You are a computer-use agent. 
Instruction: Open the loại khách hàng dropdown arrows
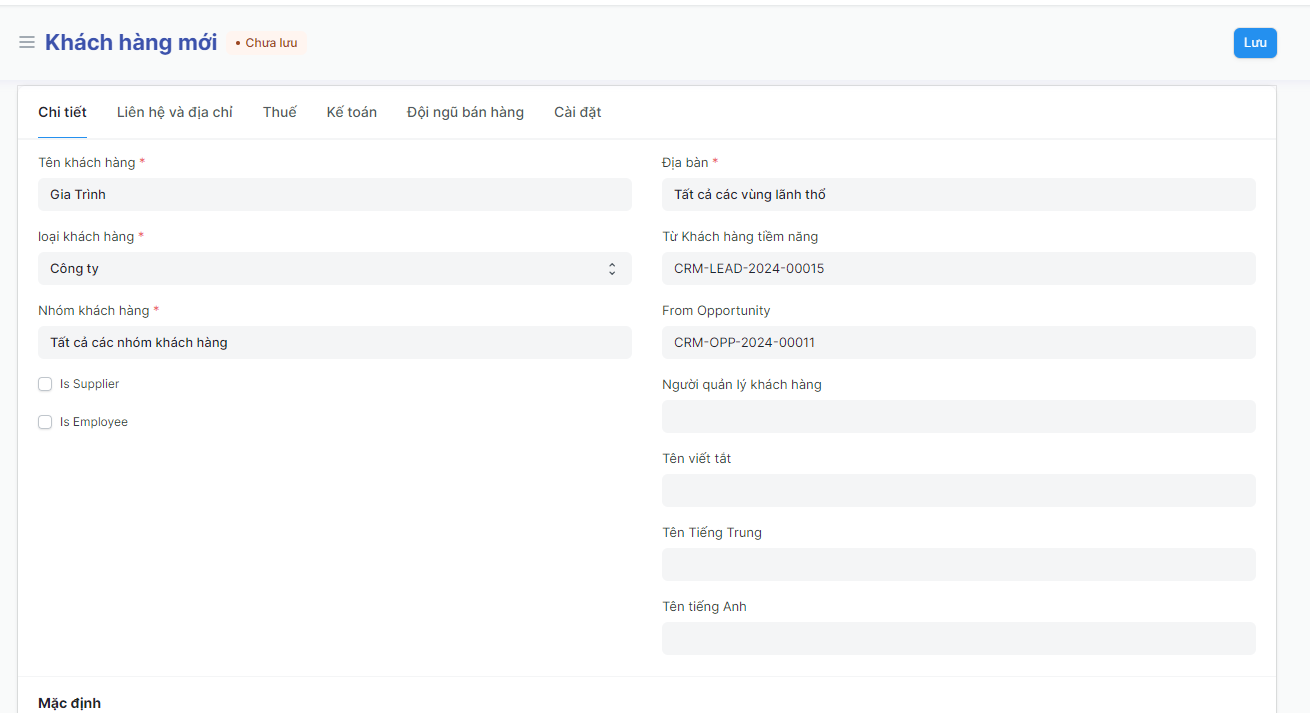pyautogui.click(x=612, y=269)
